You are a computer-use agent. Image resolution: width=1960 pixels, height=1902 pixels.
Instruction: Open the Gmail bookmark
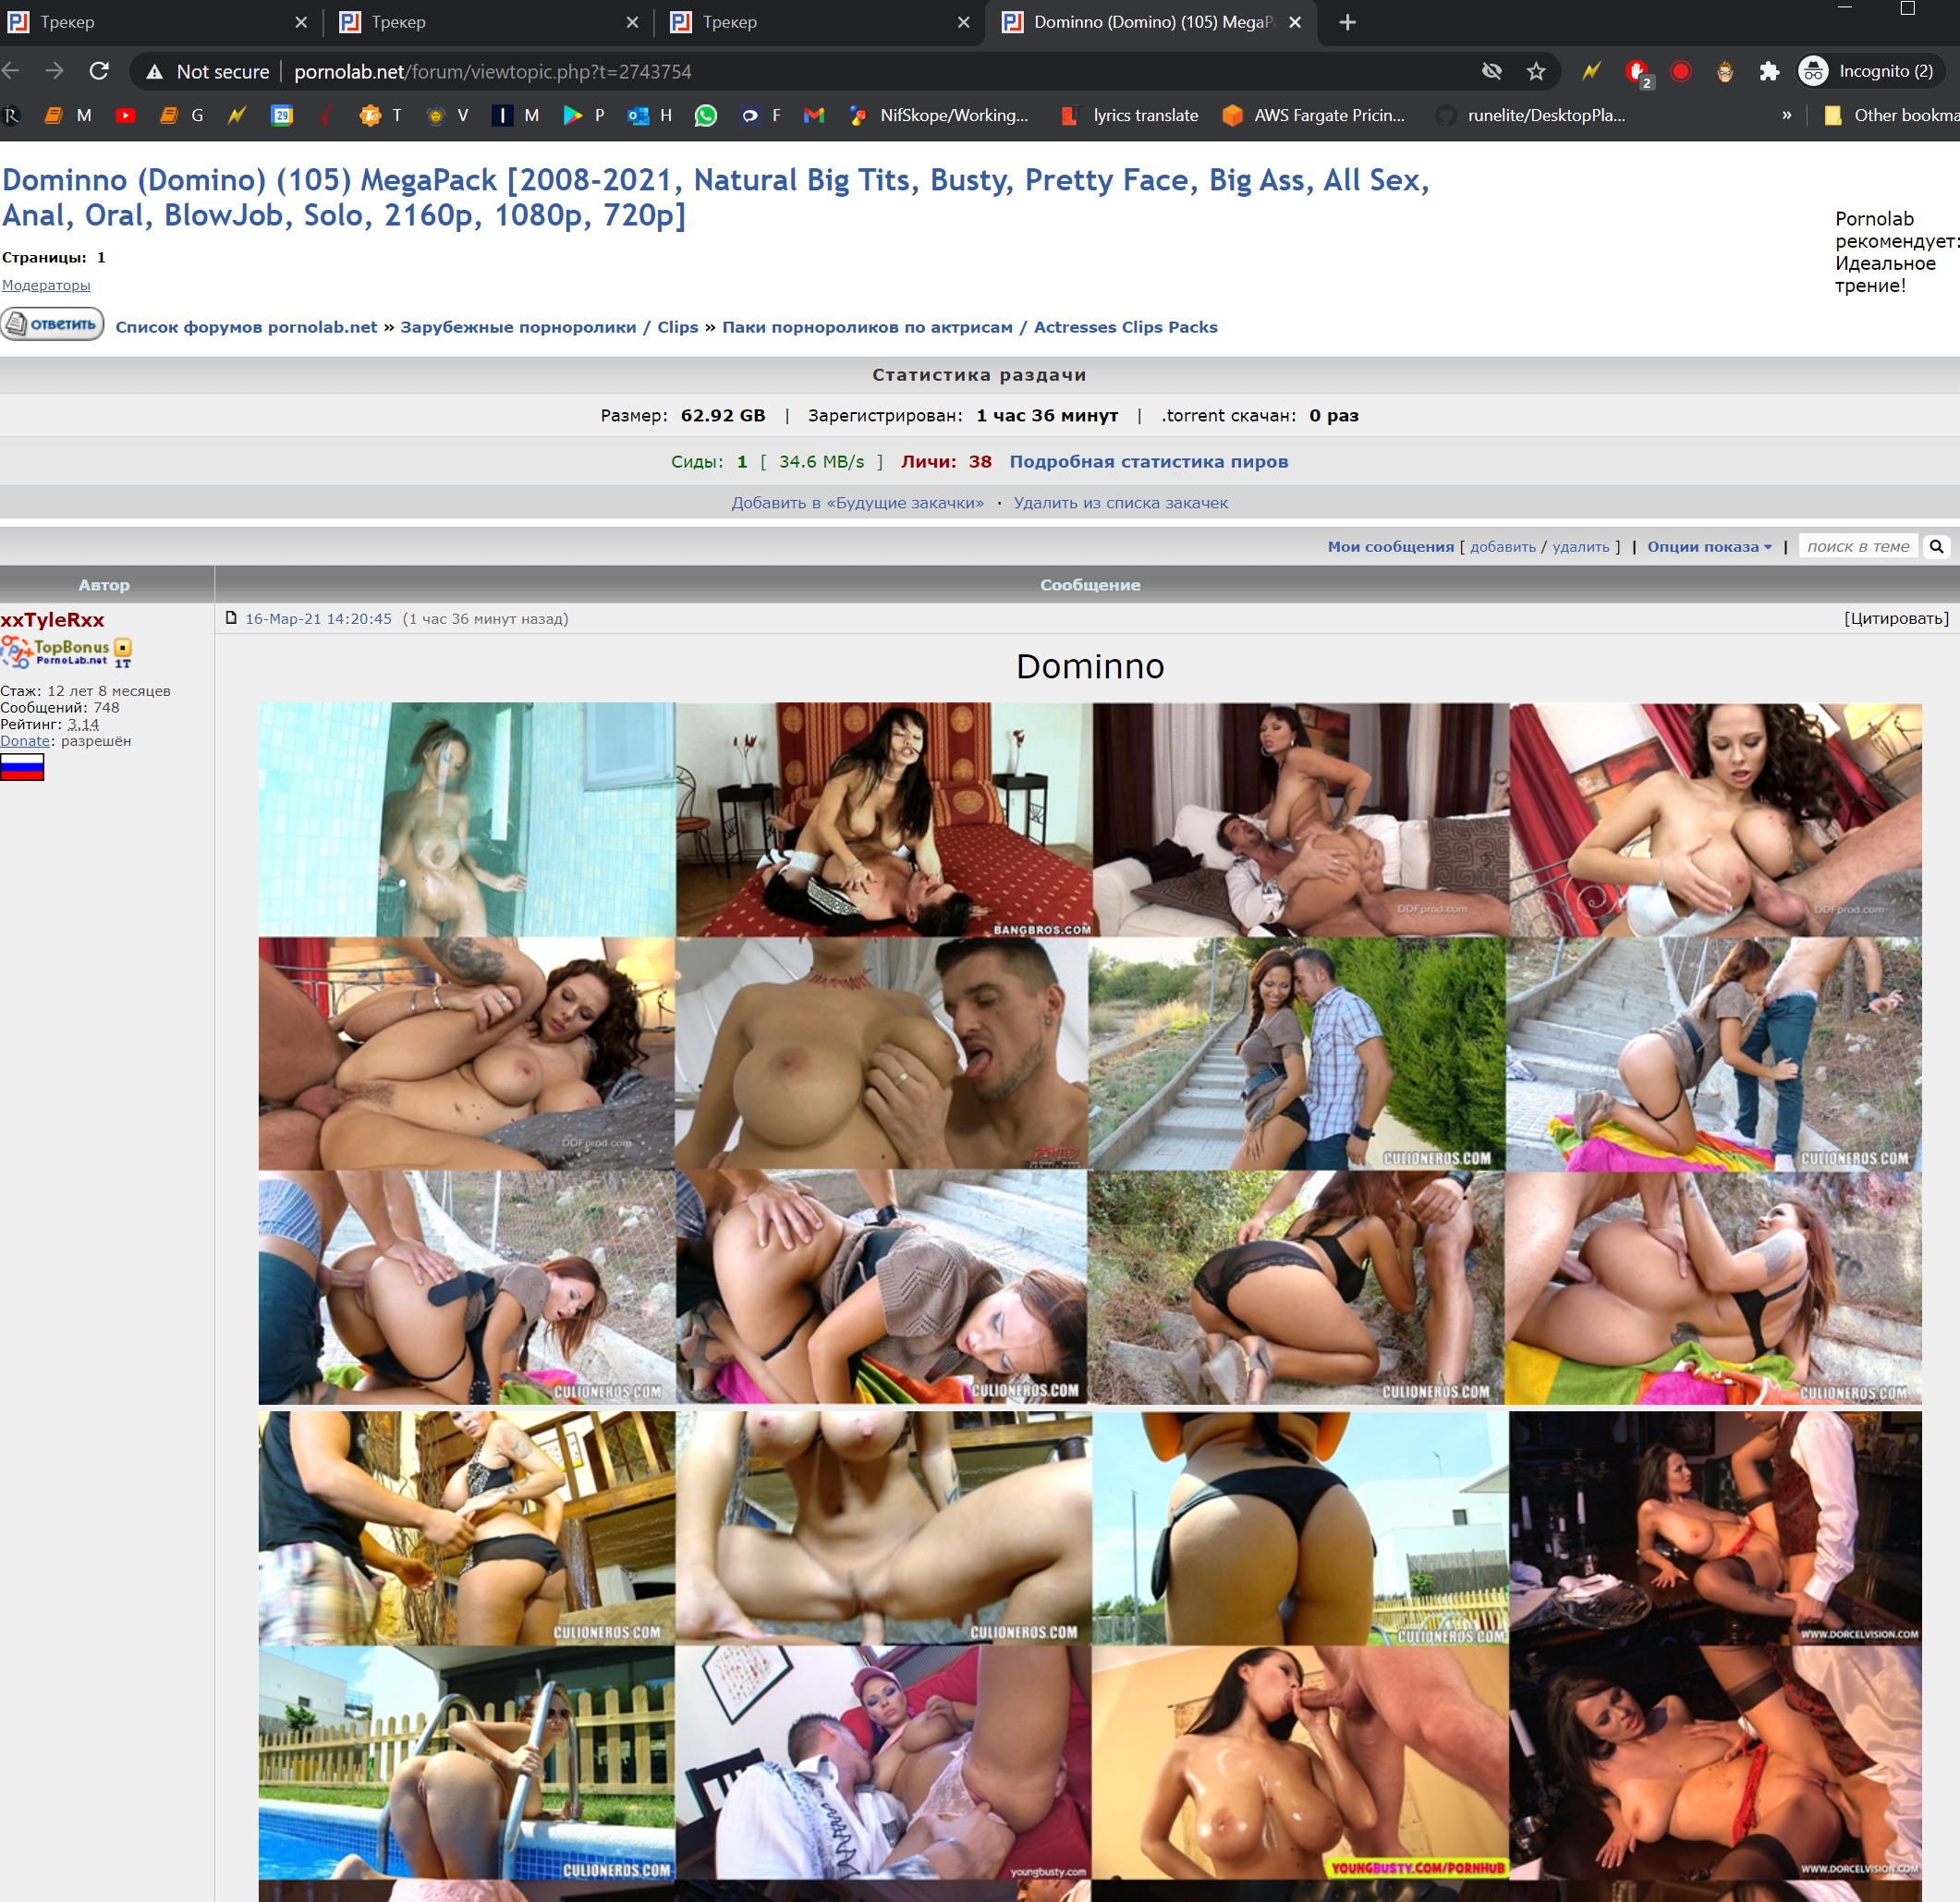point(814,115)
